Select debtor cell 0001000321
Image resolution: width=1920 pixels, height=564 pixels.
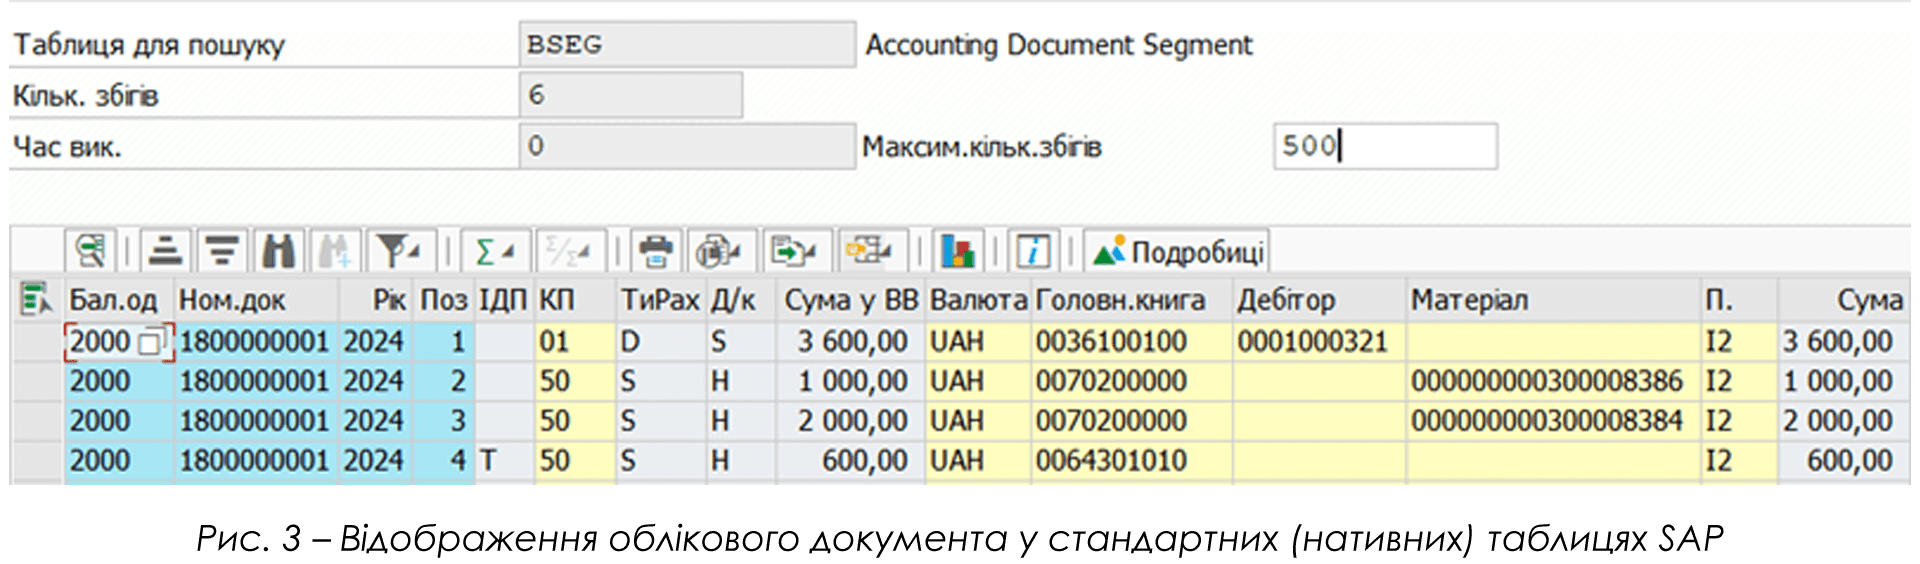(1319, 342)
